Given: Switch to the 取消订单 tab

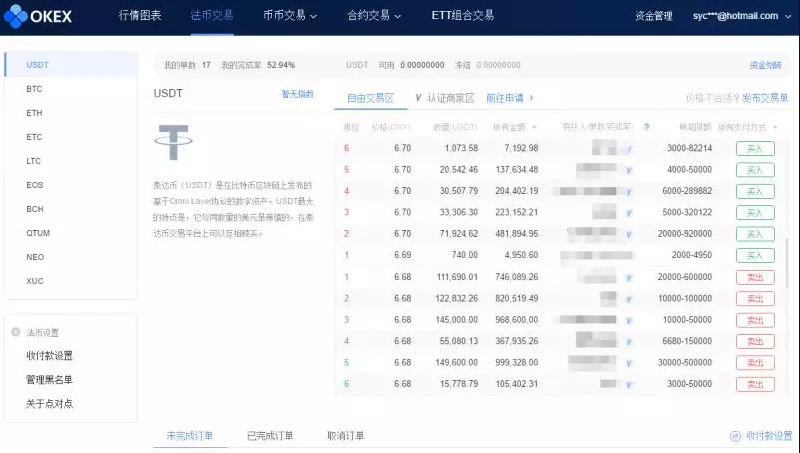Looking at the screenshot, I should pyautogui.click(x=345, y=436).
